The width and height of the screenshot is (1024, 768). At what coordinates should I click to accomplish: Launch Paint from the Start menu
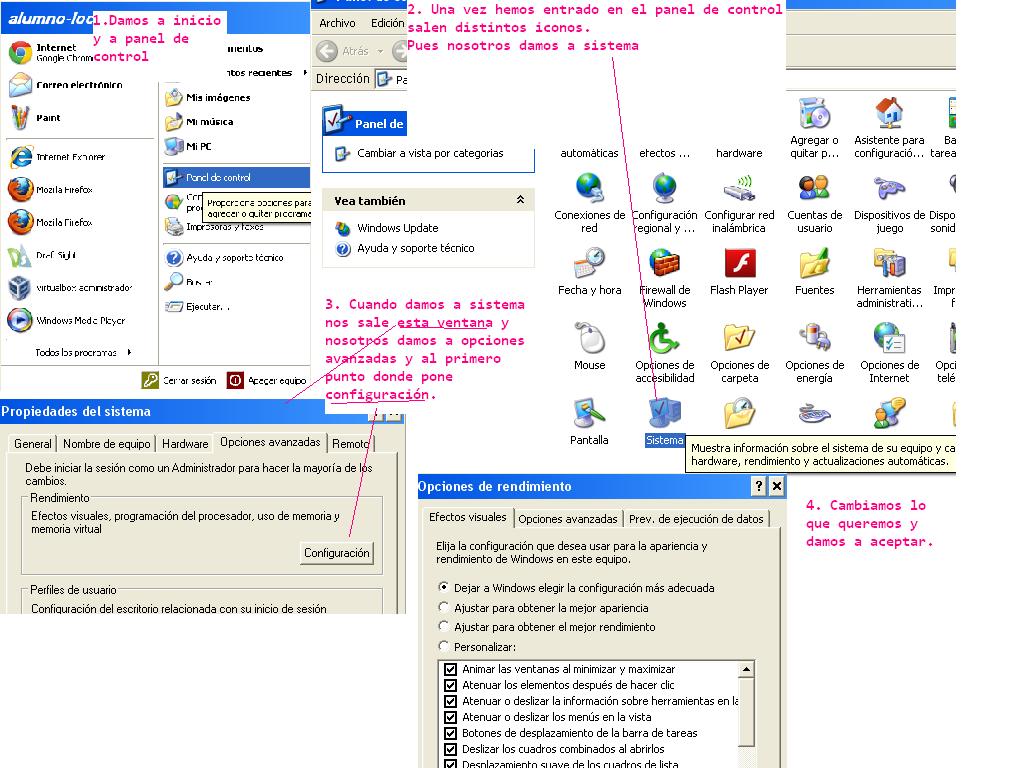coord(35,118)
